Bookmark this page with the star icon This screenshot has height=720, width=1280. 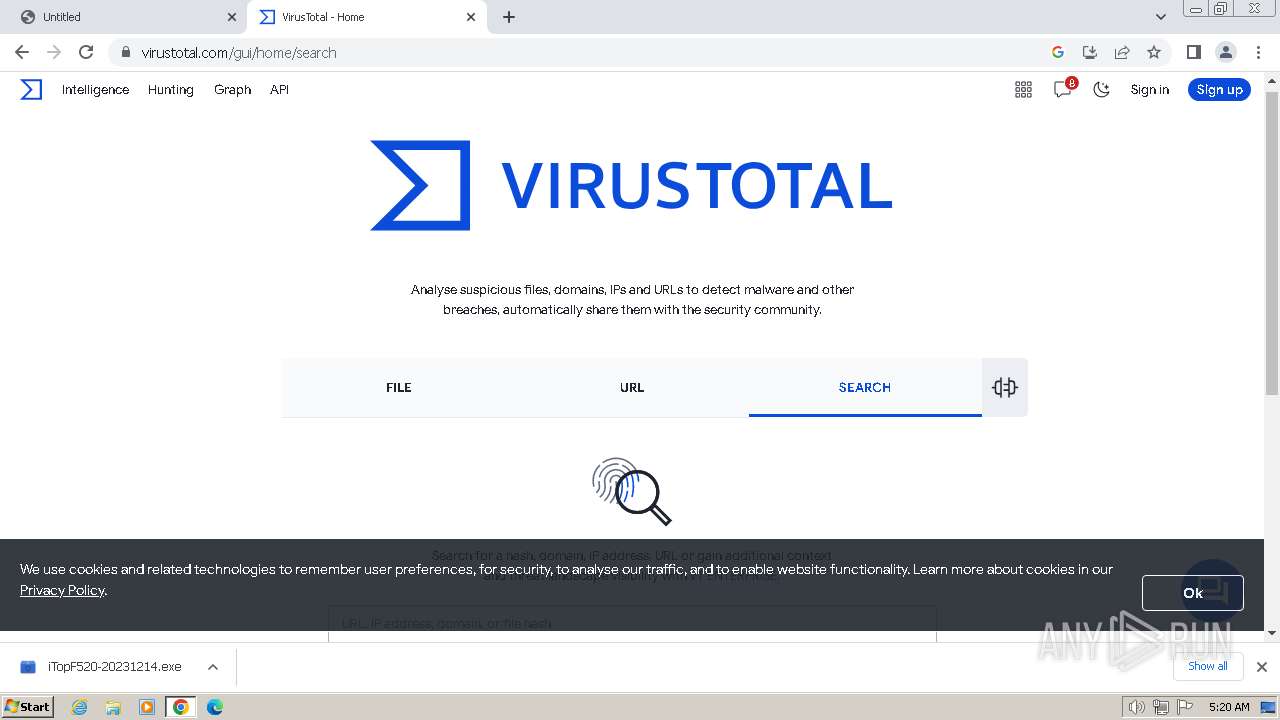pyautogui.click(x=1154, y=52)
